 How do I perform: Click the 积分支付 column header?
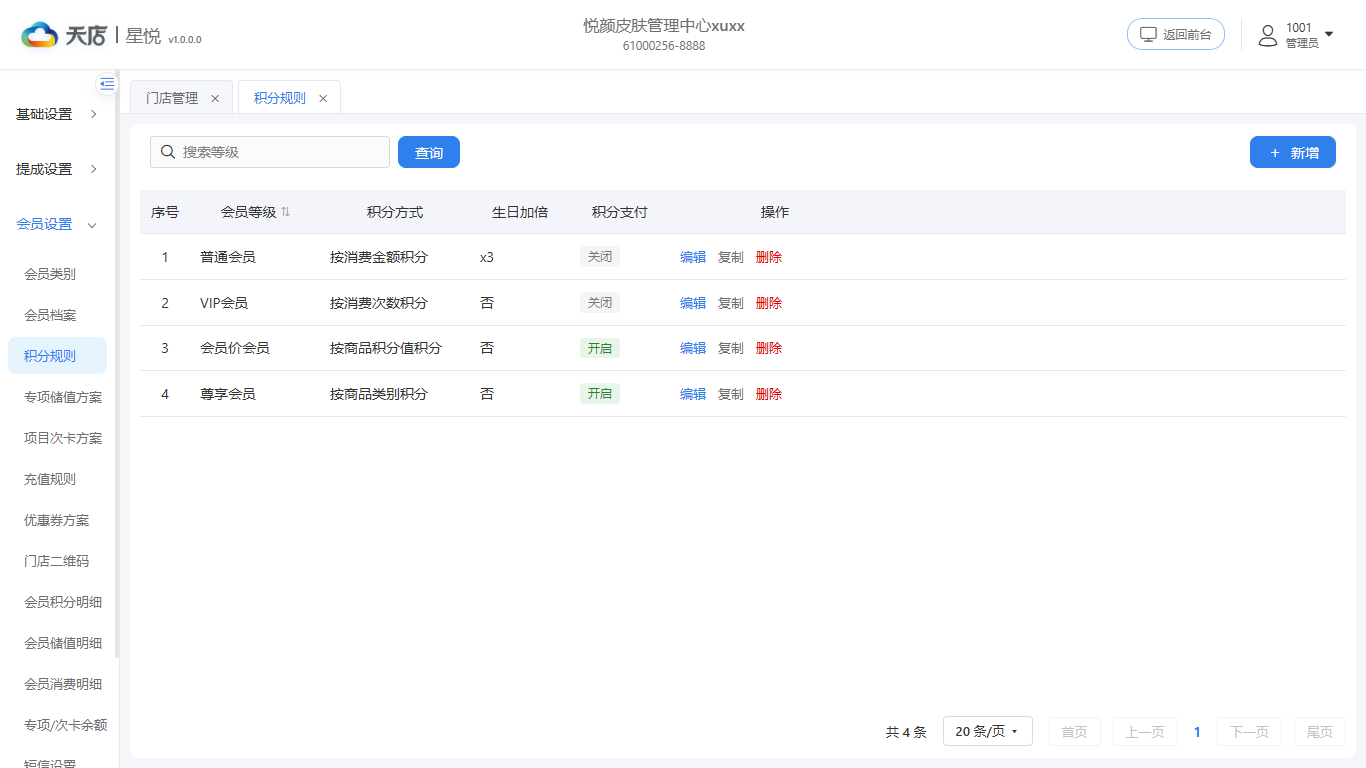pyautogui.click(x=620, y=212)
